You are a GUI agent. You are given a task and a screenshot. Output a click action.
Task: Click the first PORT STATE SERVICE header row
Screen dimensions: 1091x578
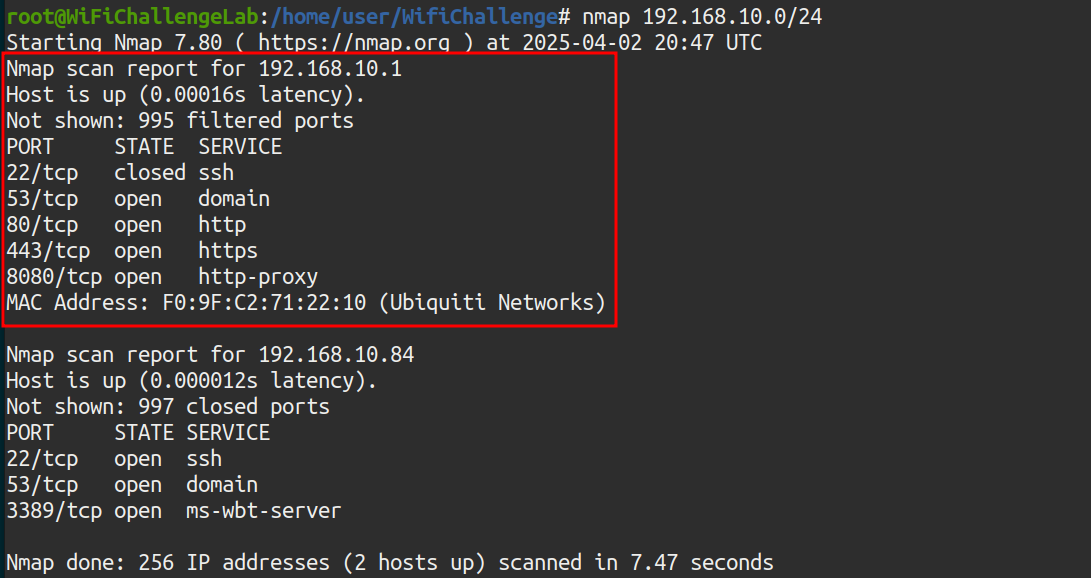(x=144, y=147)
